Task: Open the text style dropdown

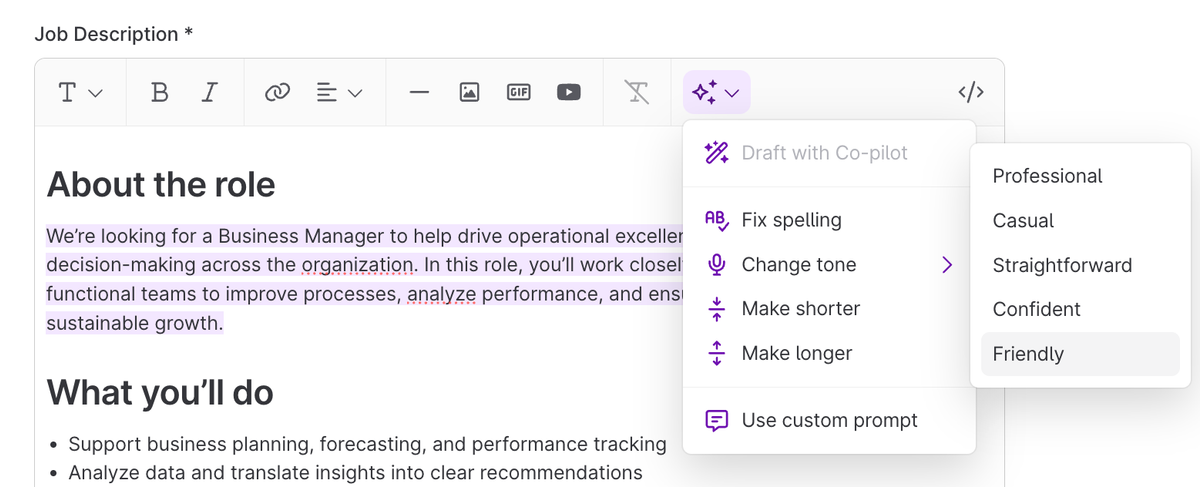Action: [80, 92]
